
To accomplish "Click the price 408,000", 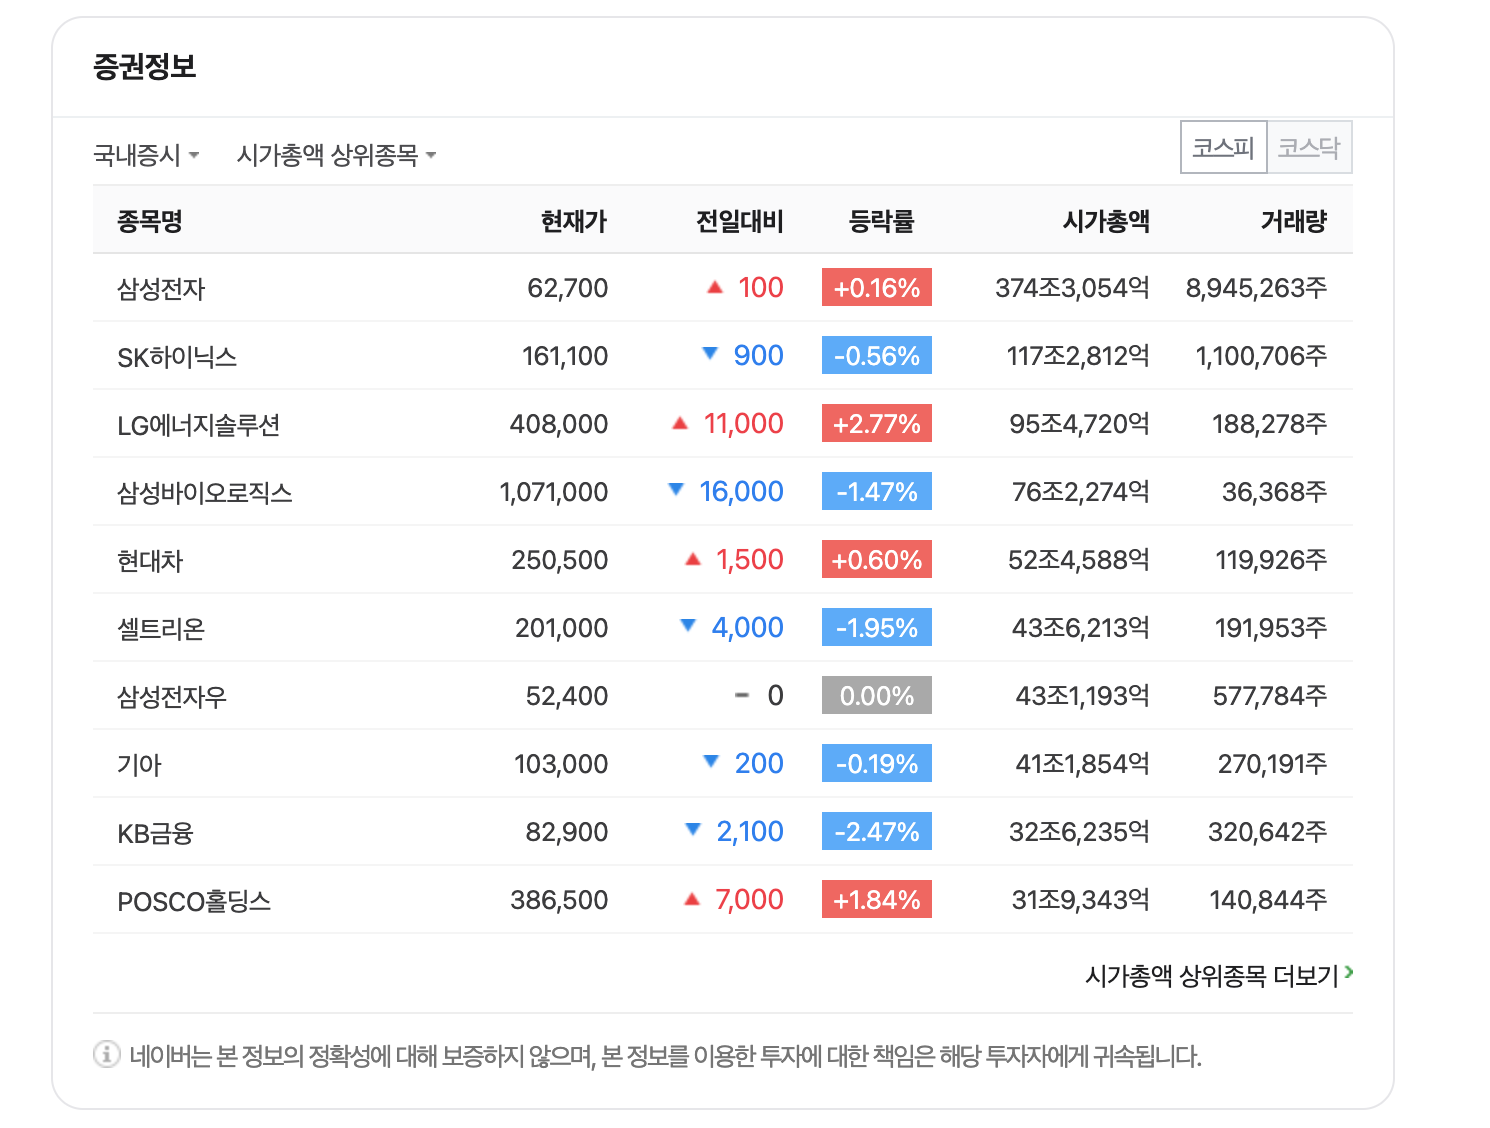I will pos(559,424).
